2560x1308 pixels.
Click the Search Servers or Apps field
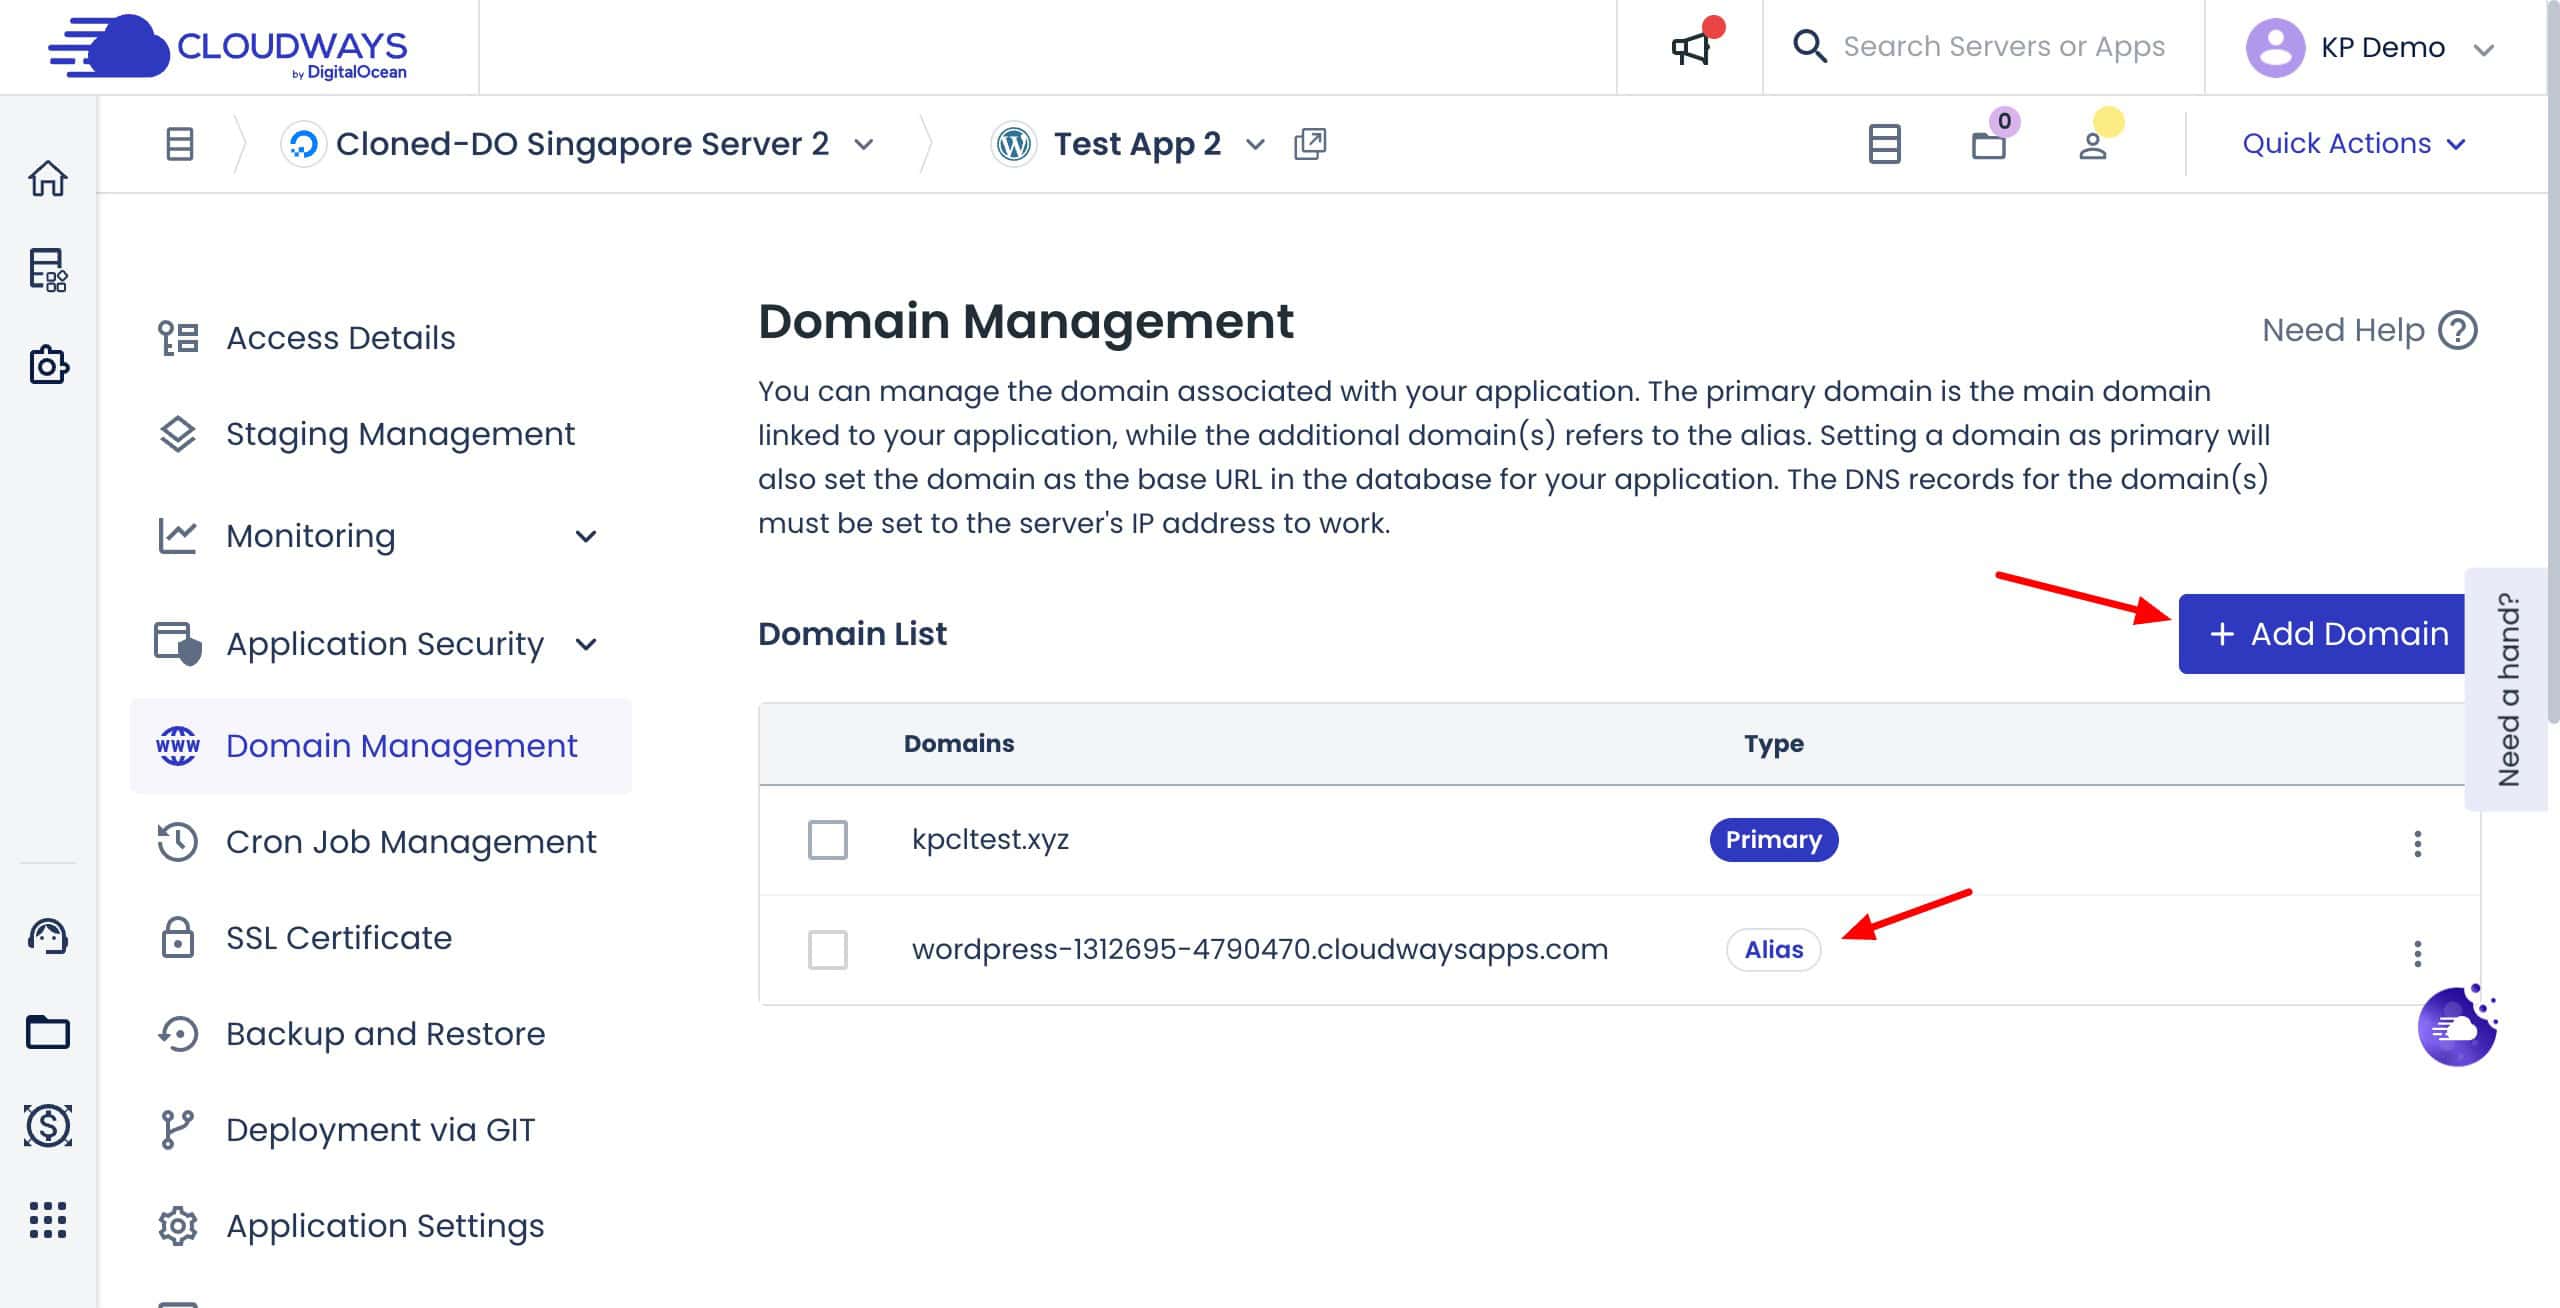pos(2003,47)
